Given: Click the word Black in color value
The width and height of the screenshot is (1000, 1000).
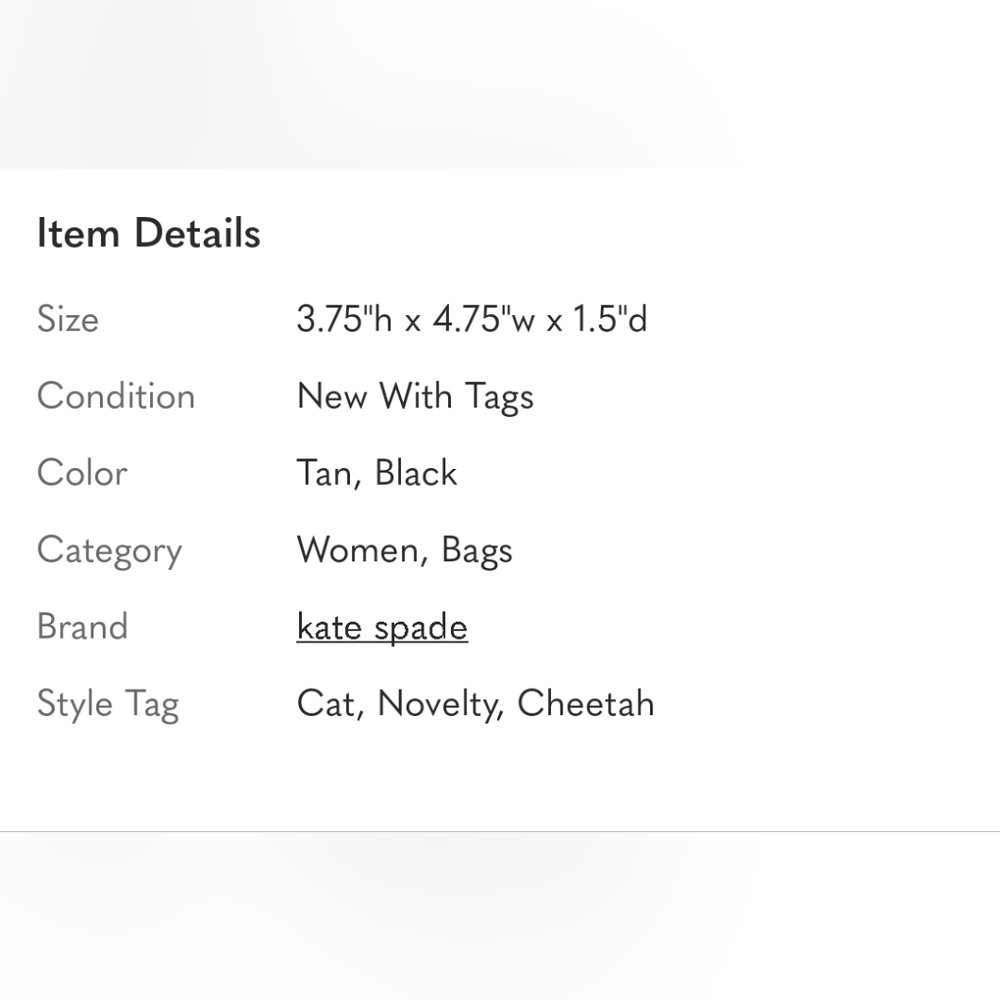Looking at the screenshot, I should tap(416, 473).
